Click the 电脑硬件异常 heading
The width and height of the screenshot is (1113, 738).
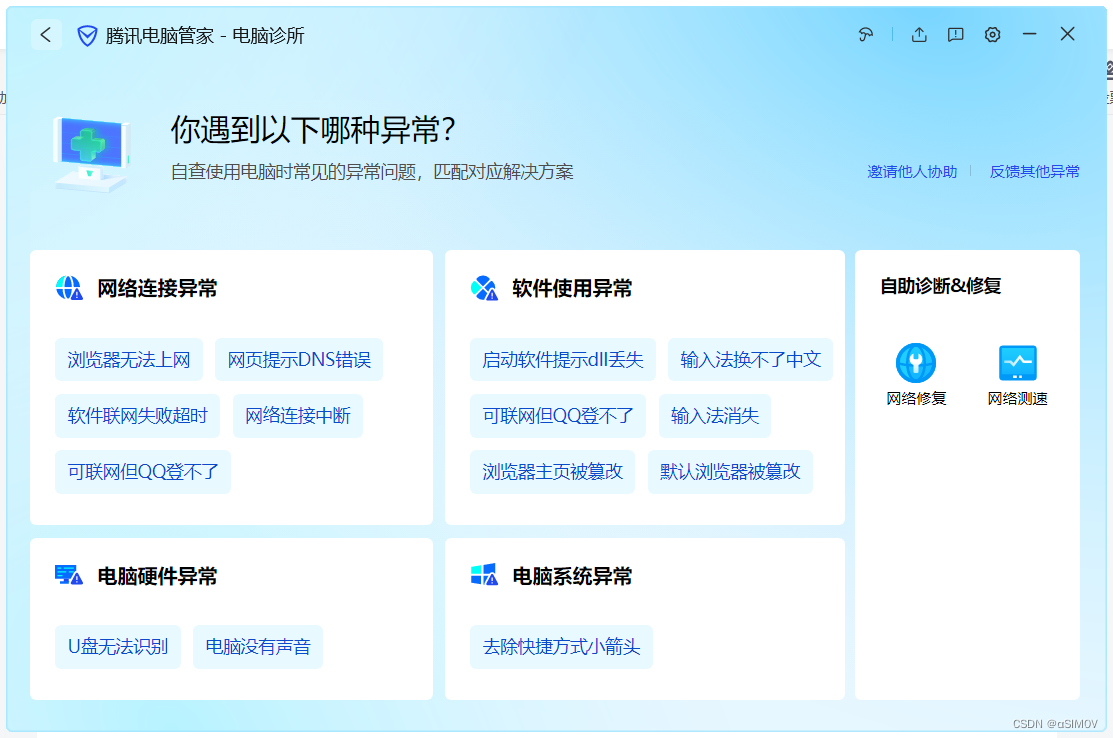click(x=157, y=576)
